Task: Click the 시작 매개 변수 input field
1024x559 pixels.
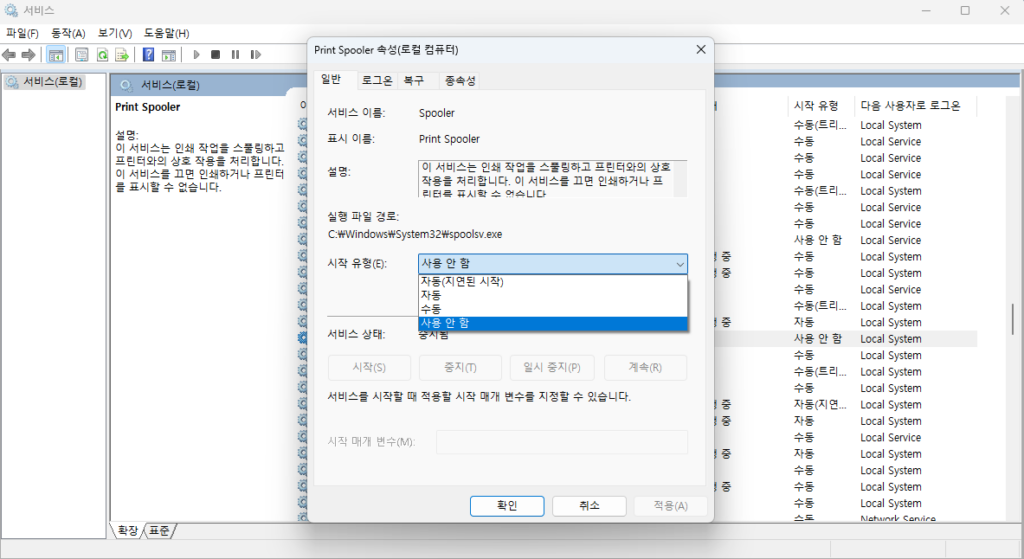Action: point(562,442)
